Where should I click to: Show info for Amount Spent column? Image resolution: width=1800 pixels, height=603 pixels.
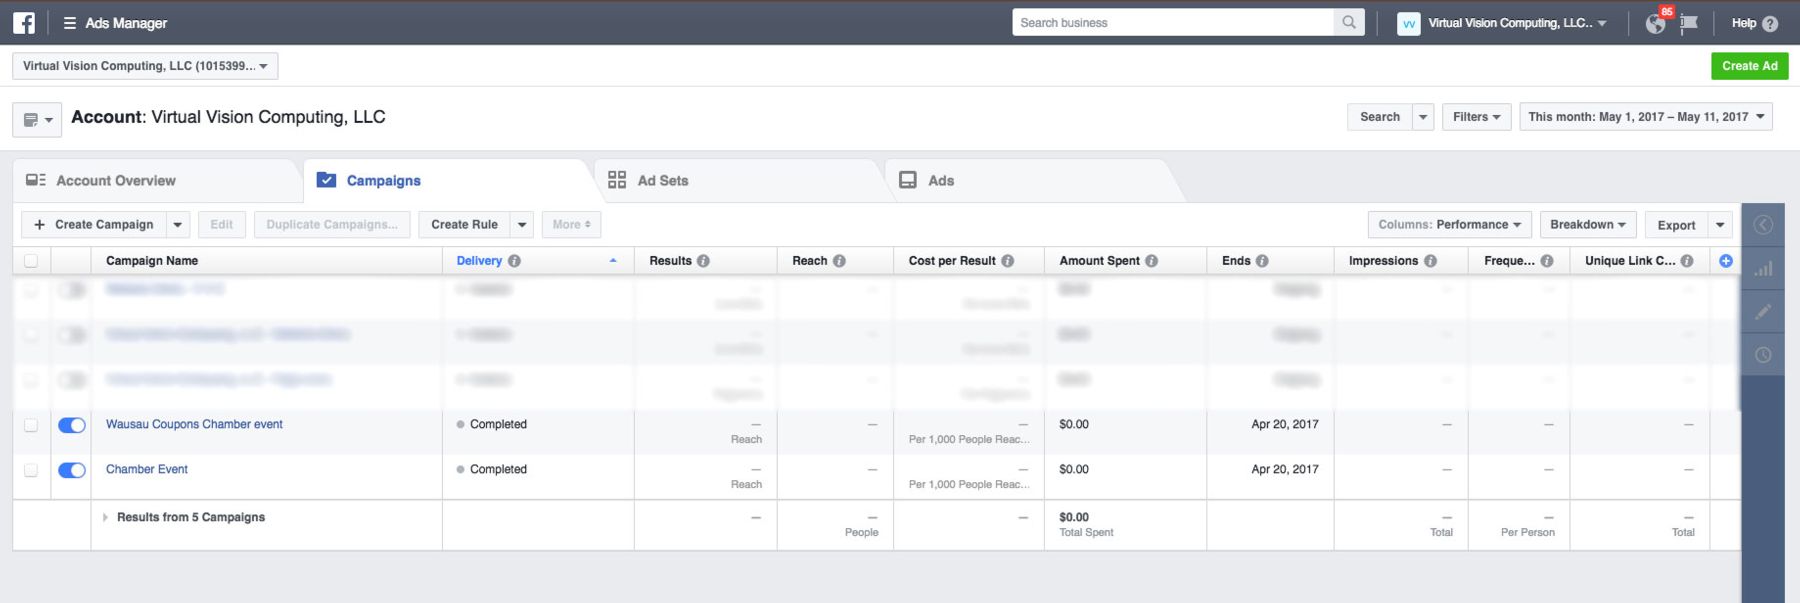1151,261
